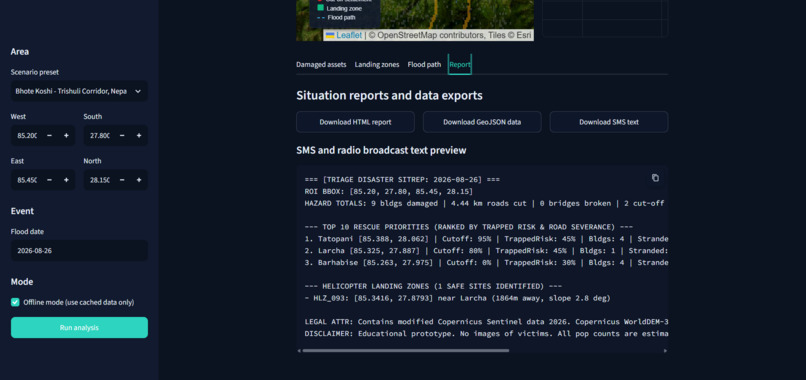Open the Leaflet attribution link
This screenshot has width=806, height=380.
(x=349, y=35)
